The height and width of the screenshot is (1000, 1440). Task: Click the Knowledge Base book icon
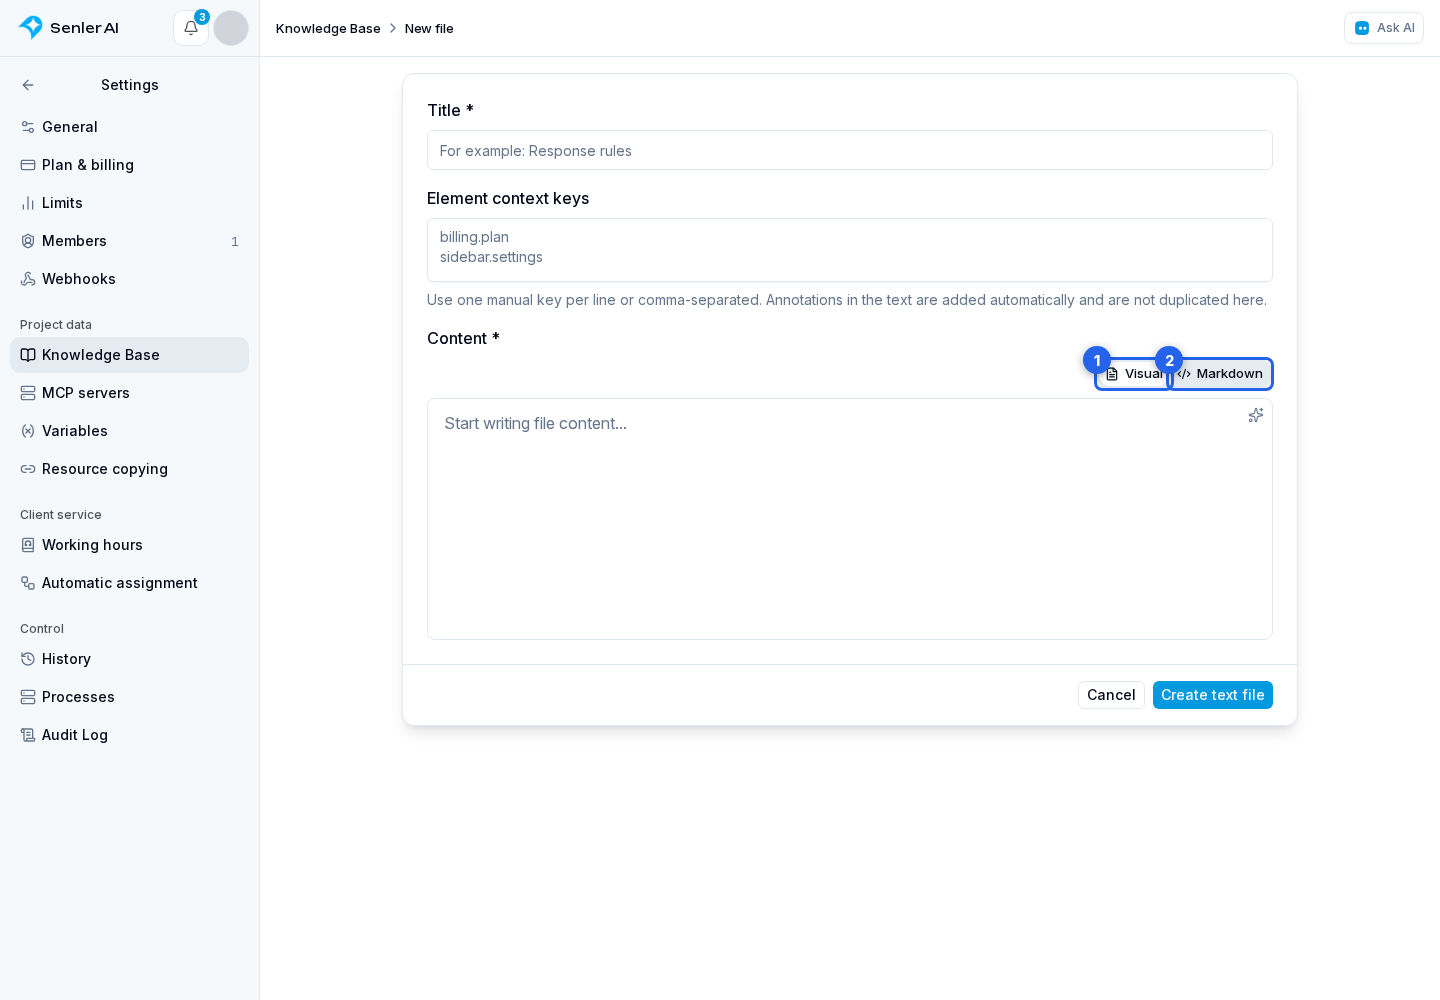(x=28, y=355)
